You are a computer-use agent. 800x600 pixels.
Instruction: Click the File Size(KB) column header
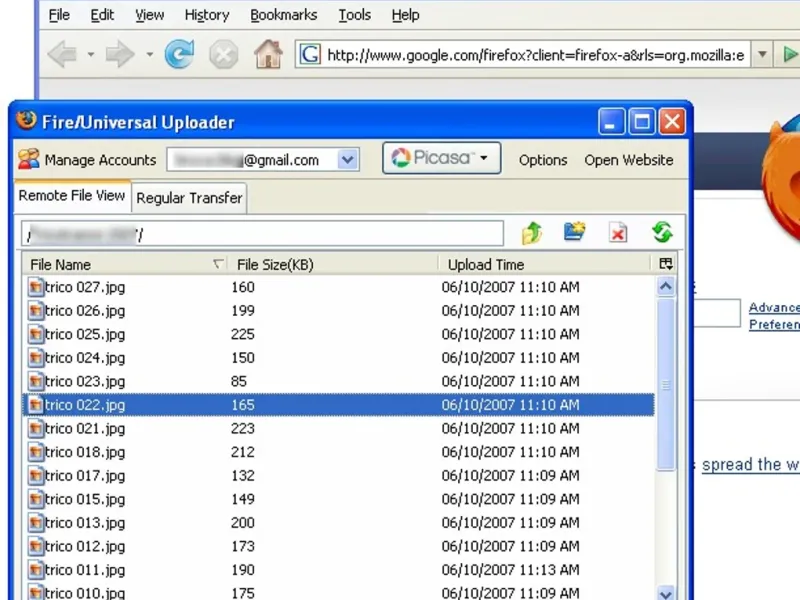[332, 264]
